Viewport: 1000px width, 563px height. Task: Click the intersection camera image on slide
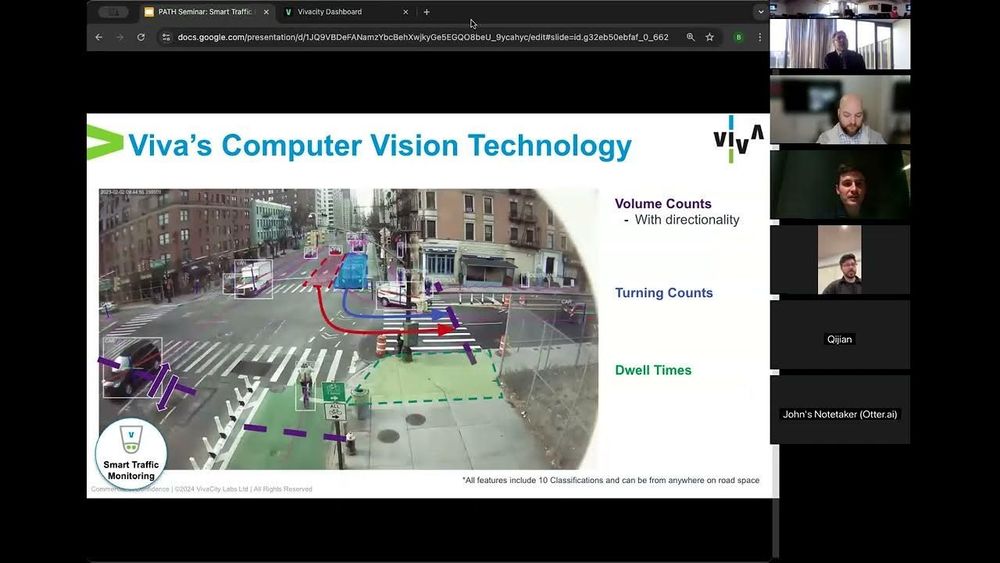(x=348, y=329)
